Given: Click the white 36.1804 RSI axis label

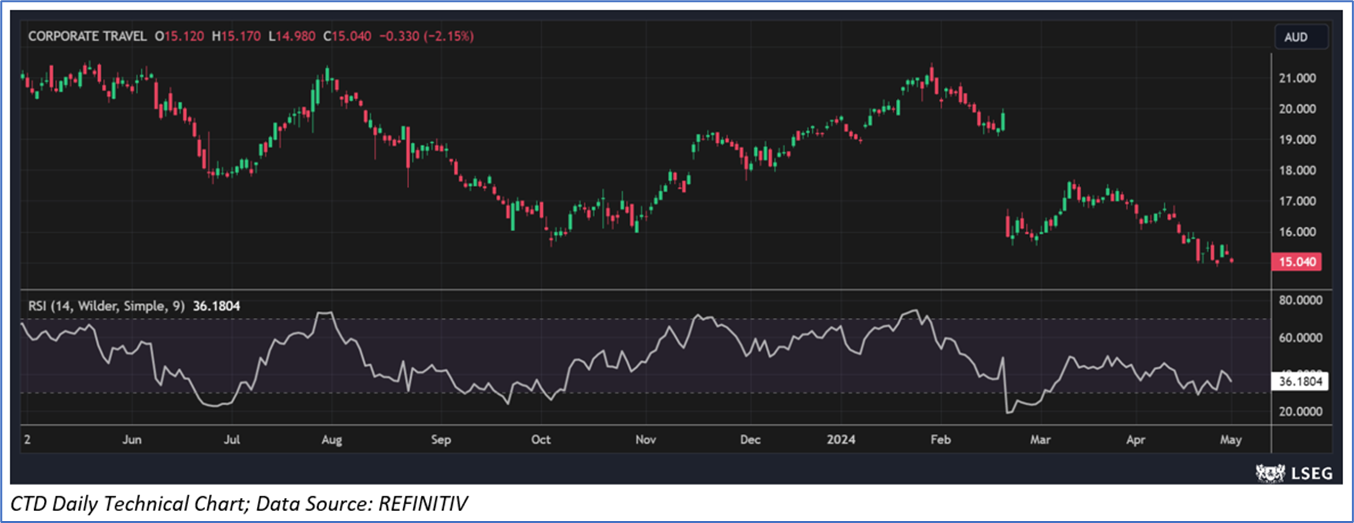Looking at the screenshot, I should 1302,381.
